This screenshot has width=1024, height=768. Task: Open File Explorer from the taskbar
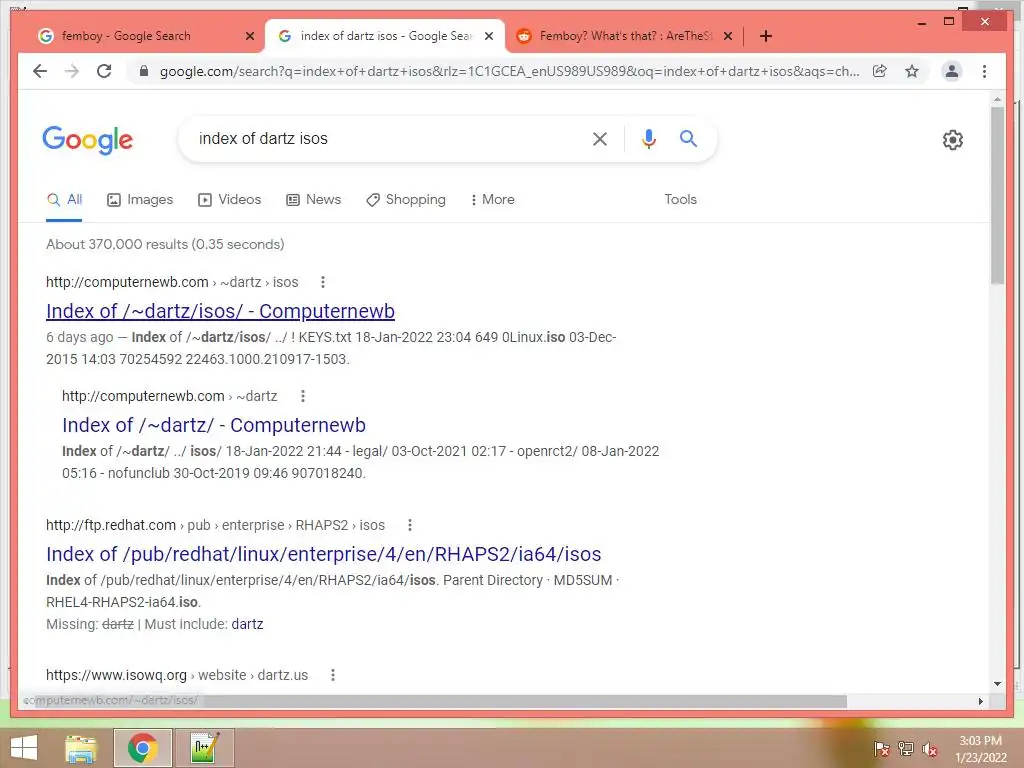(x=81, y=748)
